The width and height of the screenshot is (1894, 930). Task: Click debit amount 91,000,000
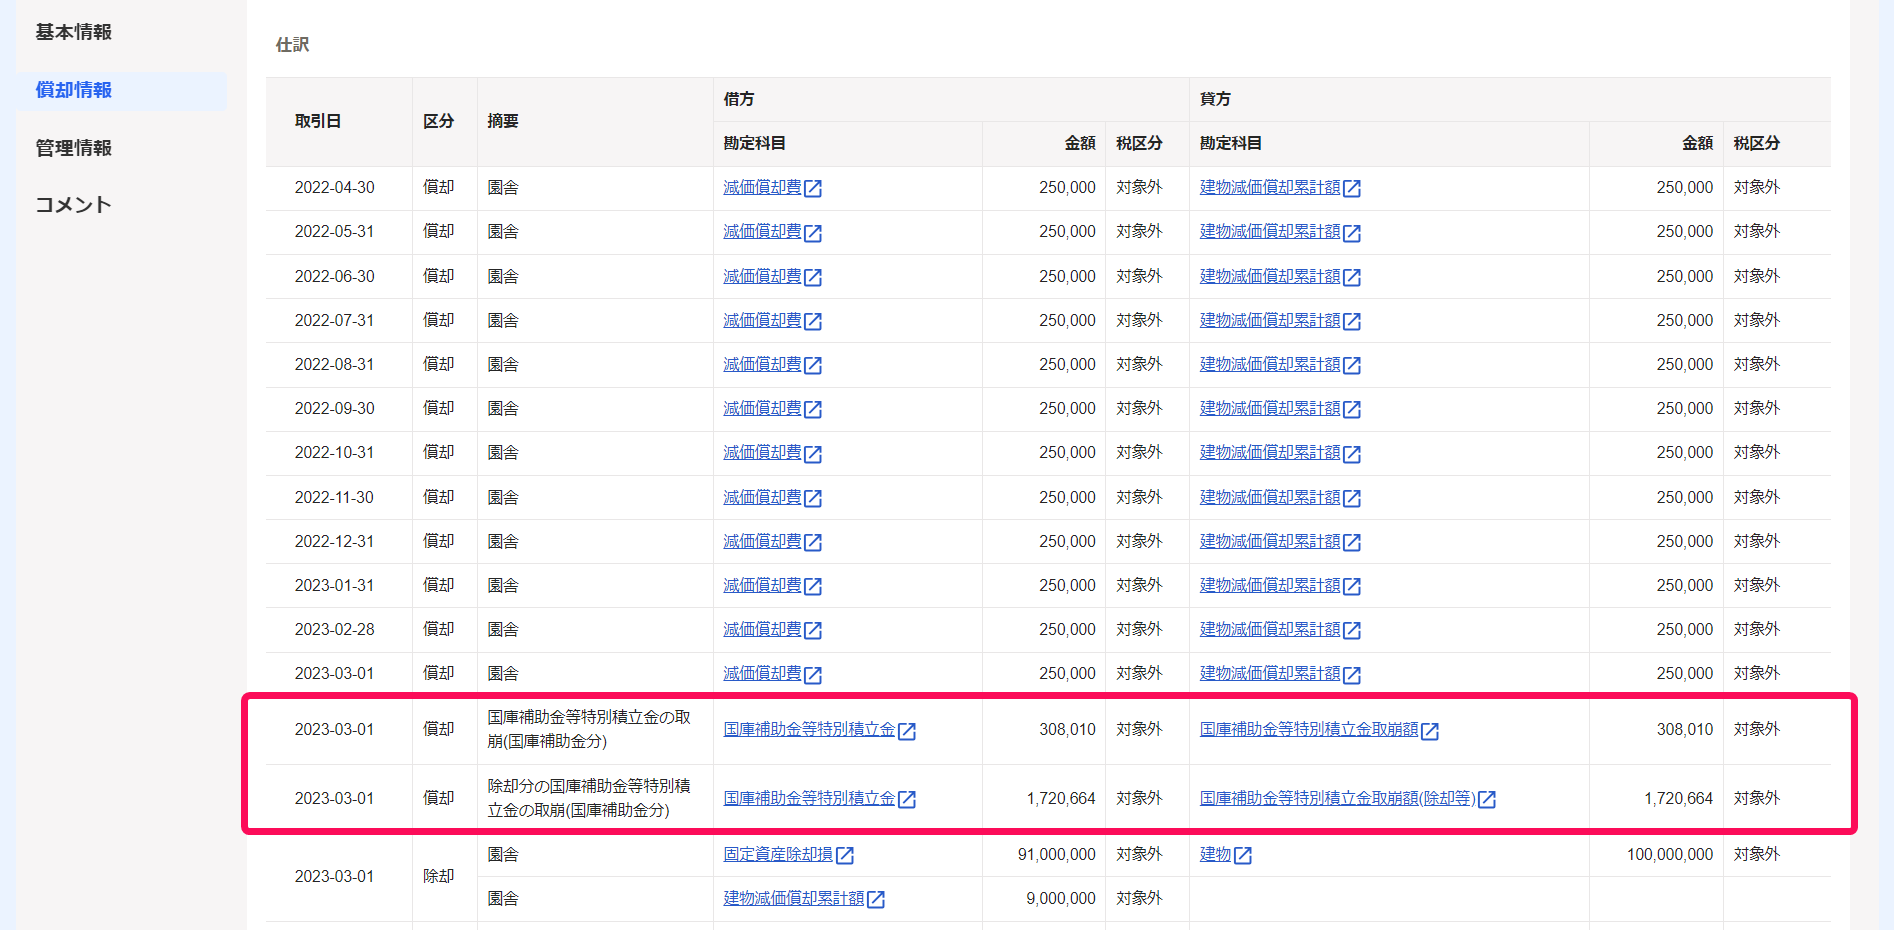pyautogui.click(x=1057, y=854)
